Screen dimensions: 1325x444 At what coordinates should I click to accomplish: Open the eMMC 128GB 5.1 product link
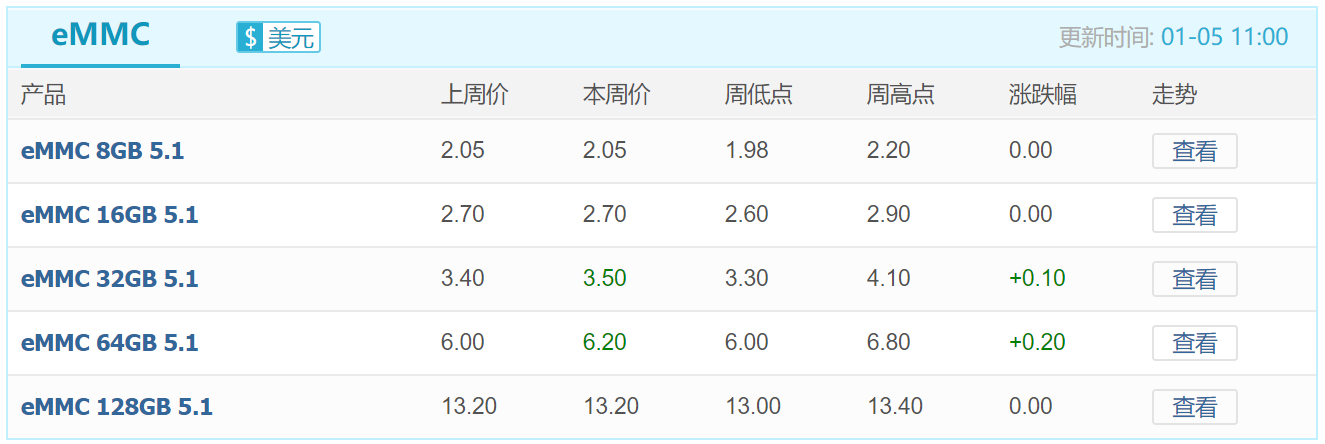[116, 407]
